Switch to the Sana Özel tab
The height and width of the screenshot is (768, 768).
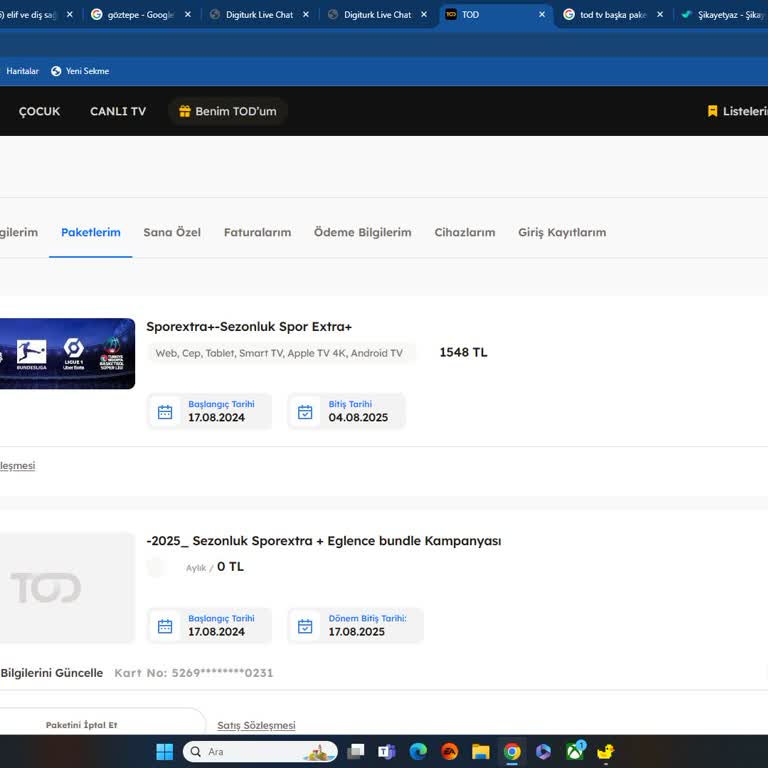[172, 232]
